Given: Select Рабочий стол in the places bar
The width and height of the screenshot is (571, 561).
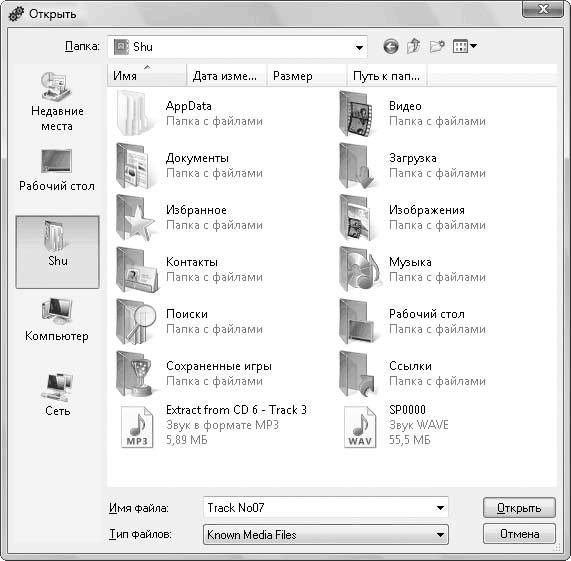Looking at the screenshot, I should pos(57,170).
